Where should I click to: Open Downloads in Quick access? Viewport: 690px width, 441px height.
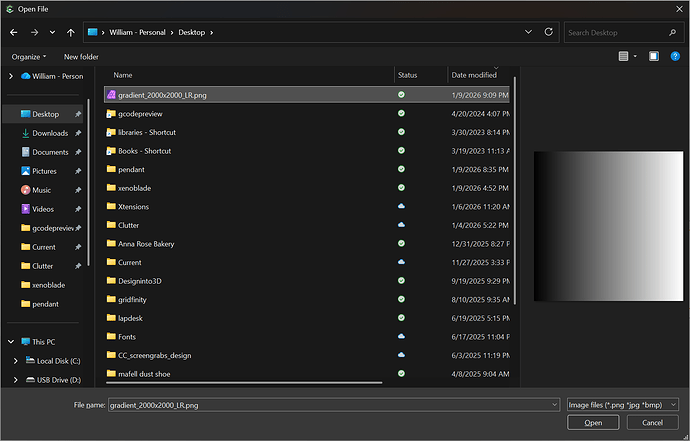(x=49, y=133)
